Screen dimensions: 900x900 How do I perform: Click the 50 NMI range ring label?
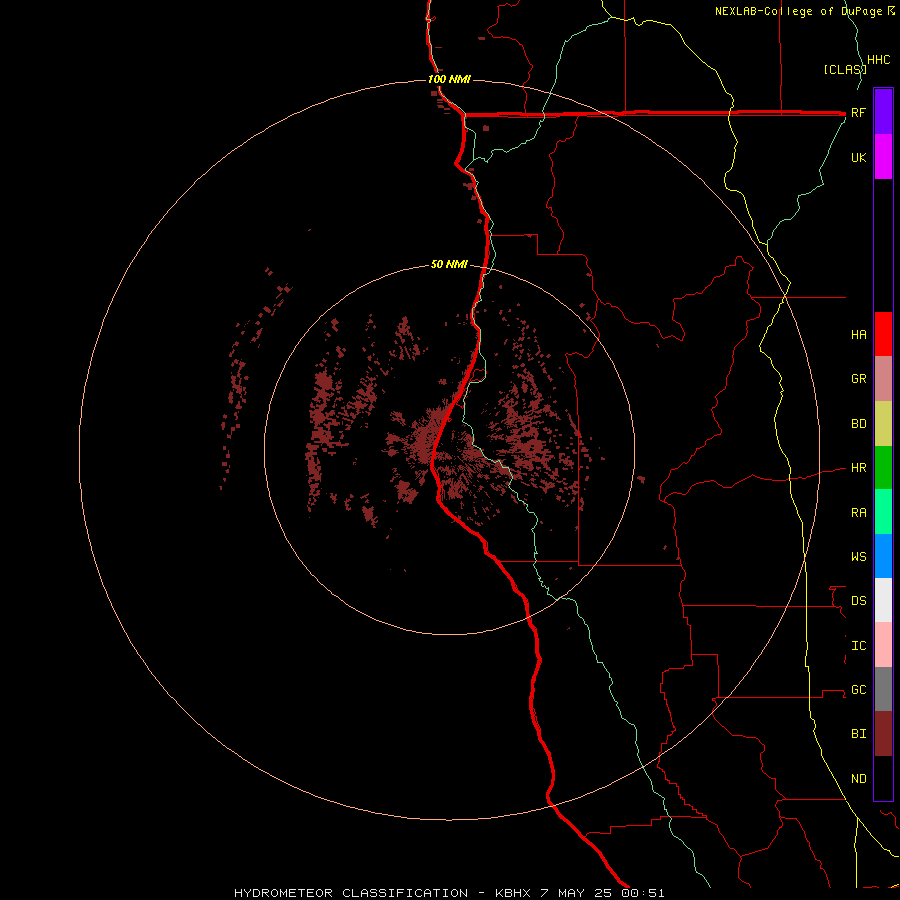[449, 264]
